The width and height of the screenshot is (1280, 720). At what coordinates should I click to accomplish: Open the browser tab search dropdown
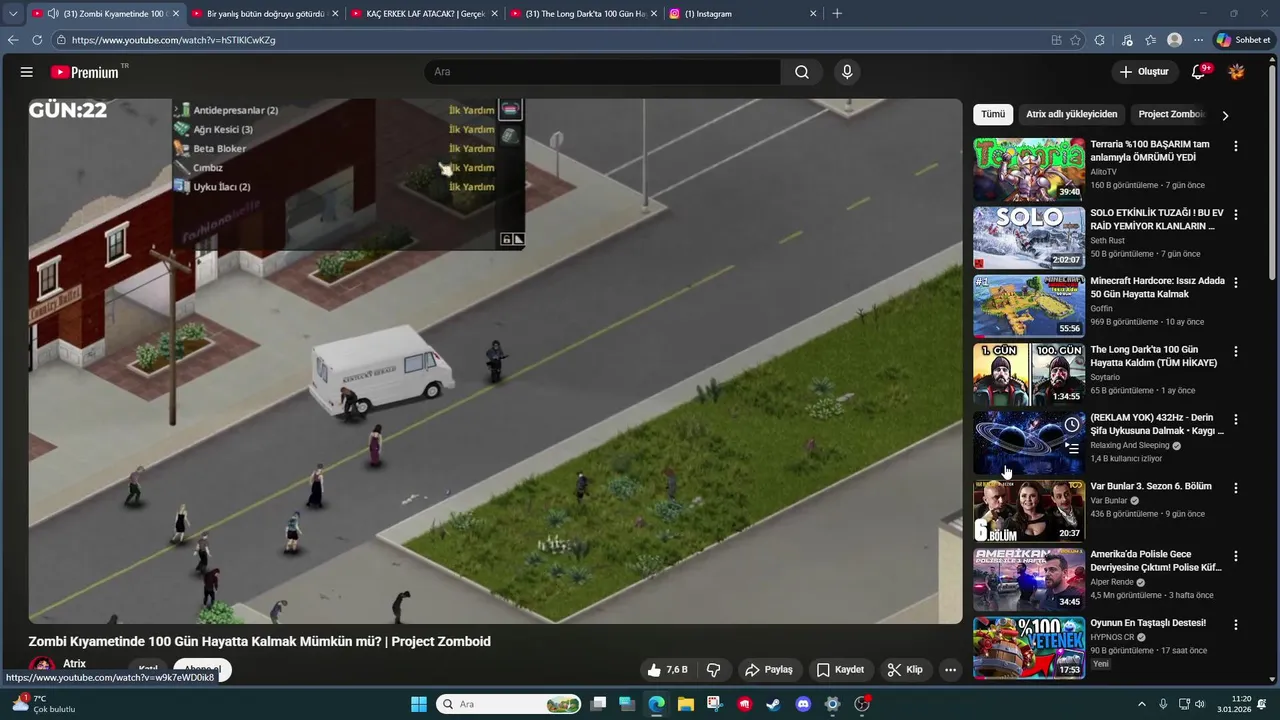13,14
